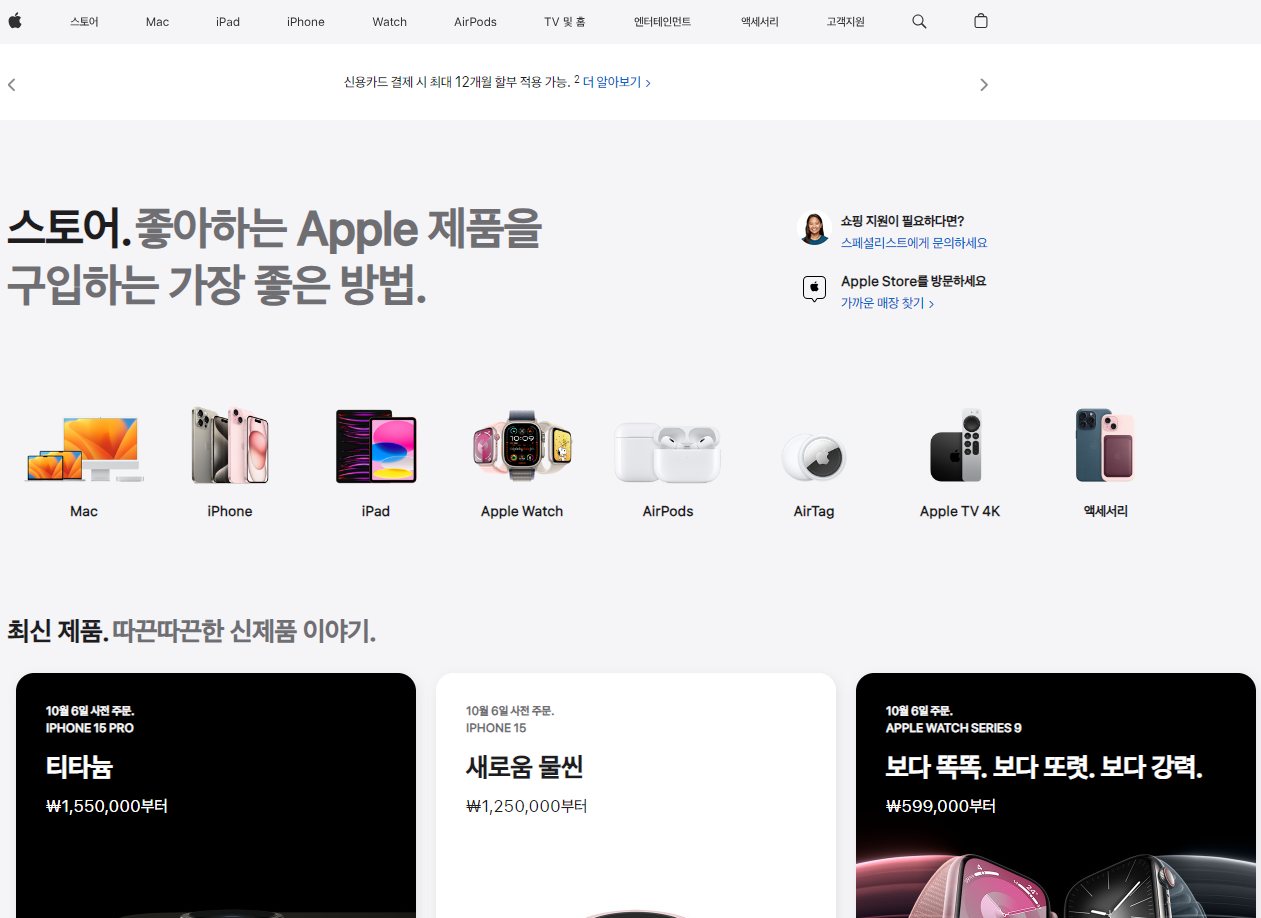Open the 고객지원 navigation item
This screenshot has width=1261, height=918.
click(846, 21)
